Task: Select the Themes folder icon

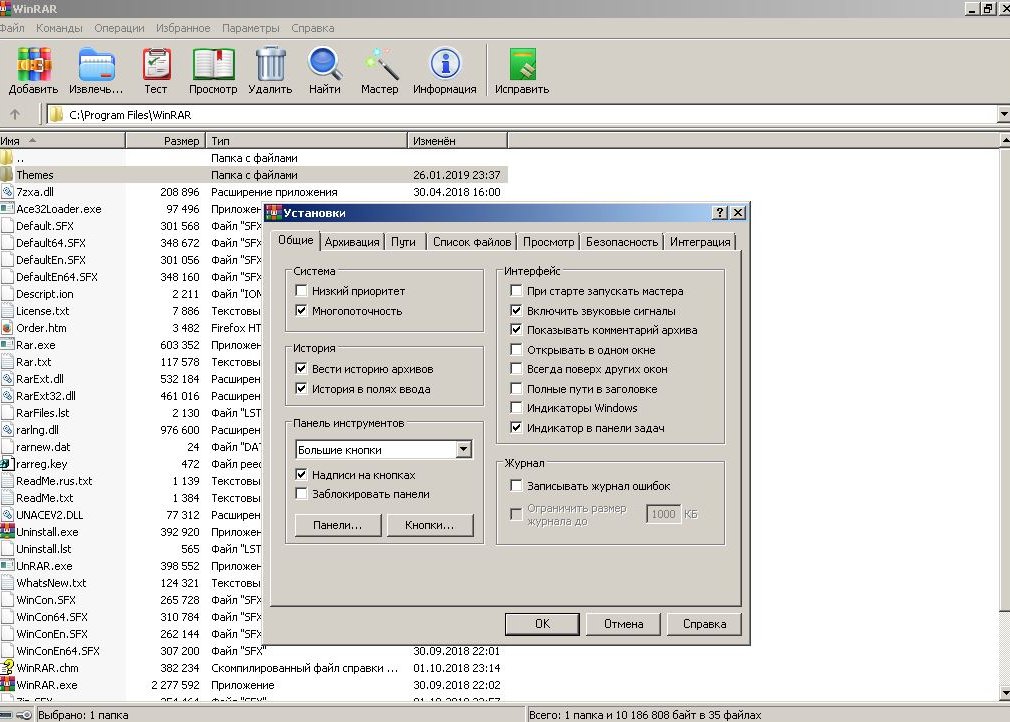Action: [6, 175]
